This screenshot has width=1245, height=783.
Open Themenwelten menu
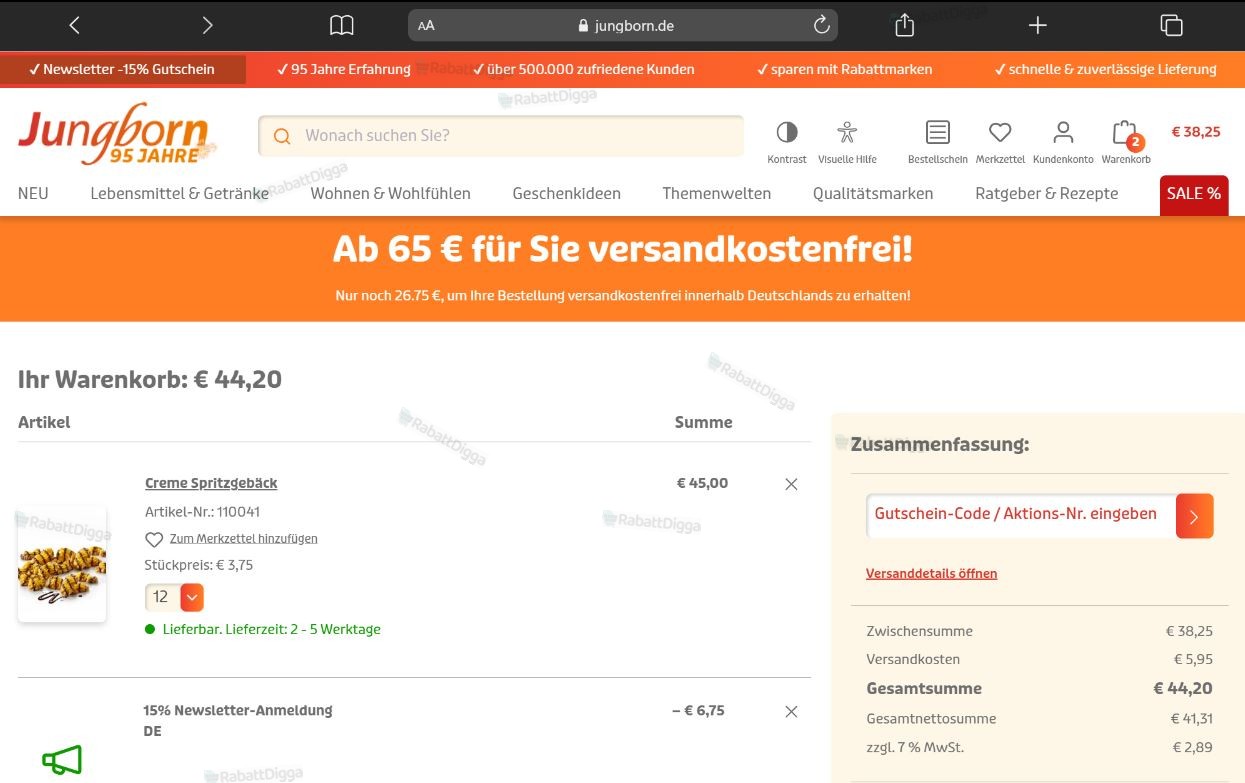coord(716,193)
